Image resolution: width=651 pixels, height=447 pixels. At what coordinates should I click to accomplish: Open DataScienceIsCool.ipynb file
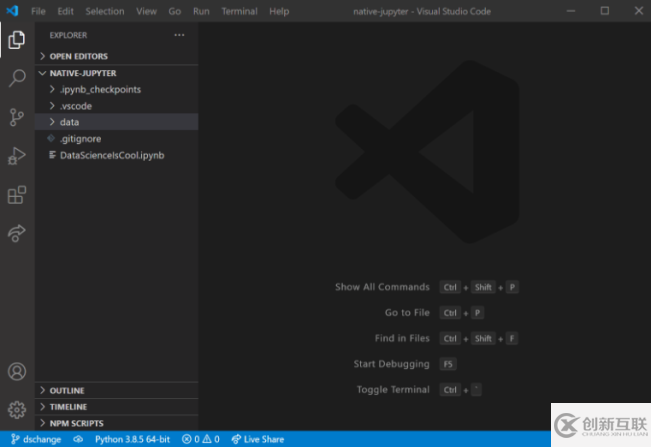(111, 155)
